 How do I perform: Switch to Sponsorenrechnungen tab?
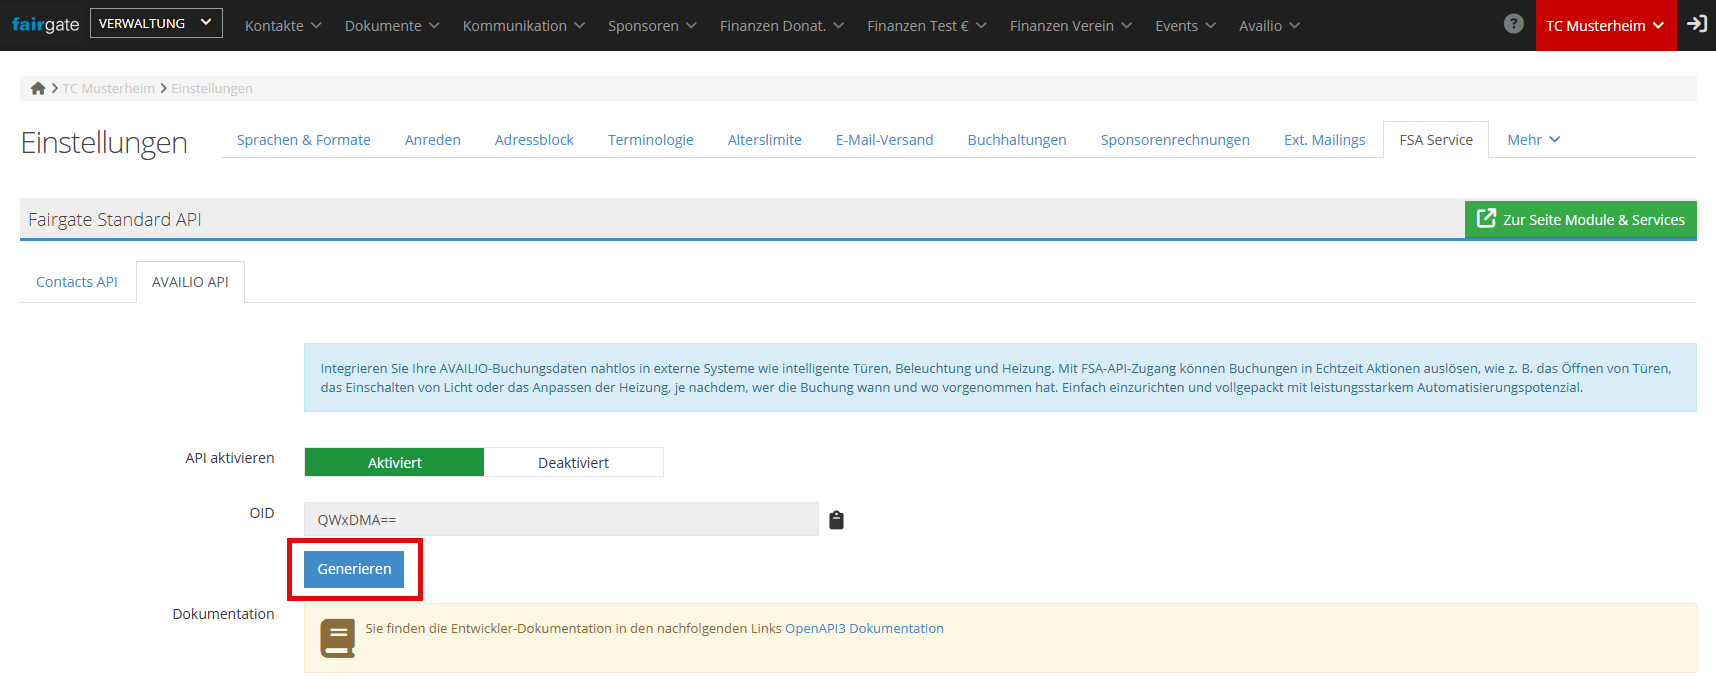pyautogui.click(x=1175, y=140)
